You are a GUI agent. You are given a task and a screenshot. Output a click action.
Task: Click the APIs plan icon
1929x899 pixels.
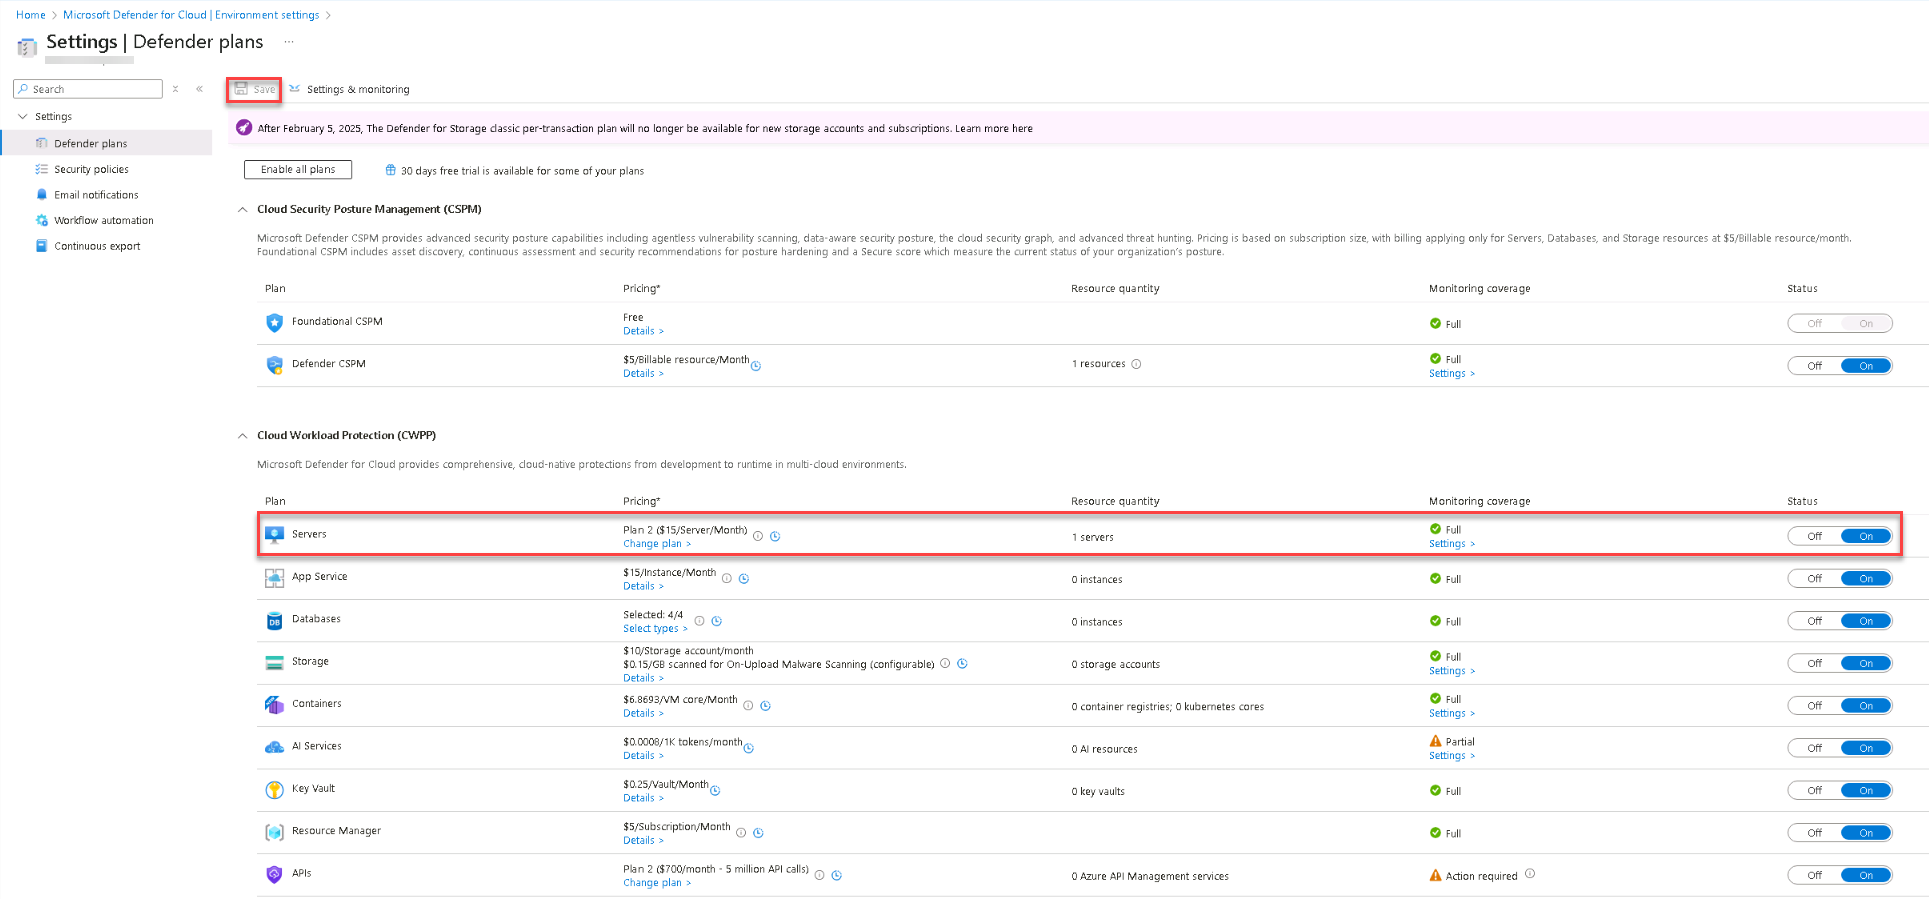274,874
